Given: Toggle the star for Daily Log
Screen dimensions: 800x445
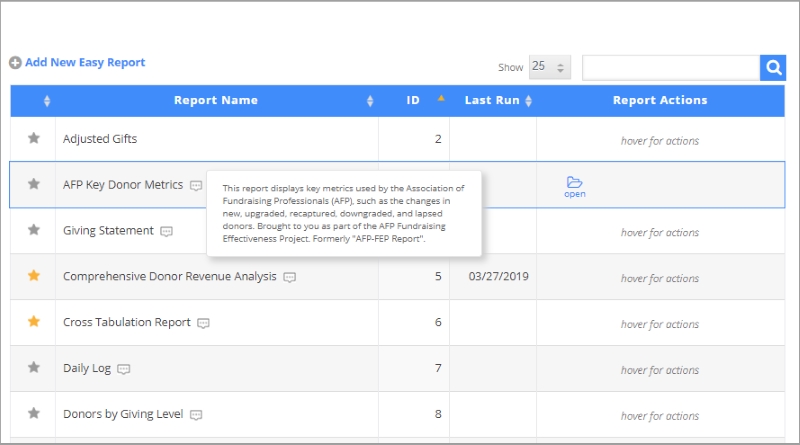Looking at the screenshot, I should point(34,367).
